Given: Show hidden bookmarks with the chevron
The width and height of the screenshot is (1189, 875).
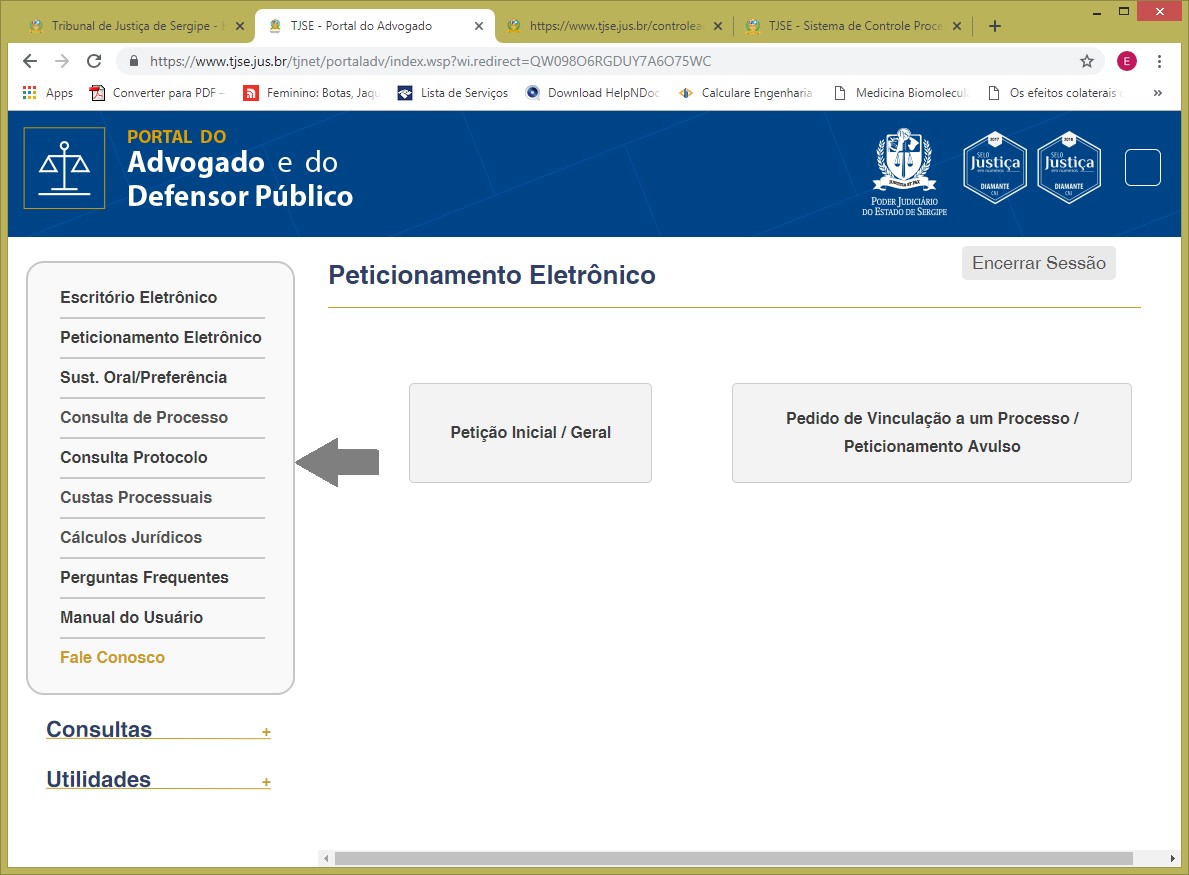Looking at the screenshot, I should (x=1158, y=93).
